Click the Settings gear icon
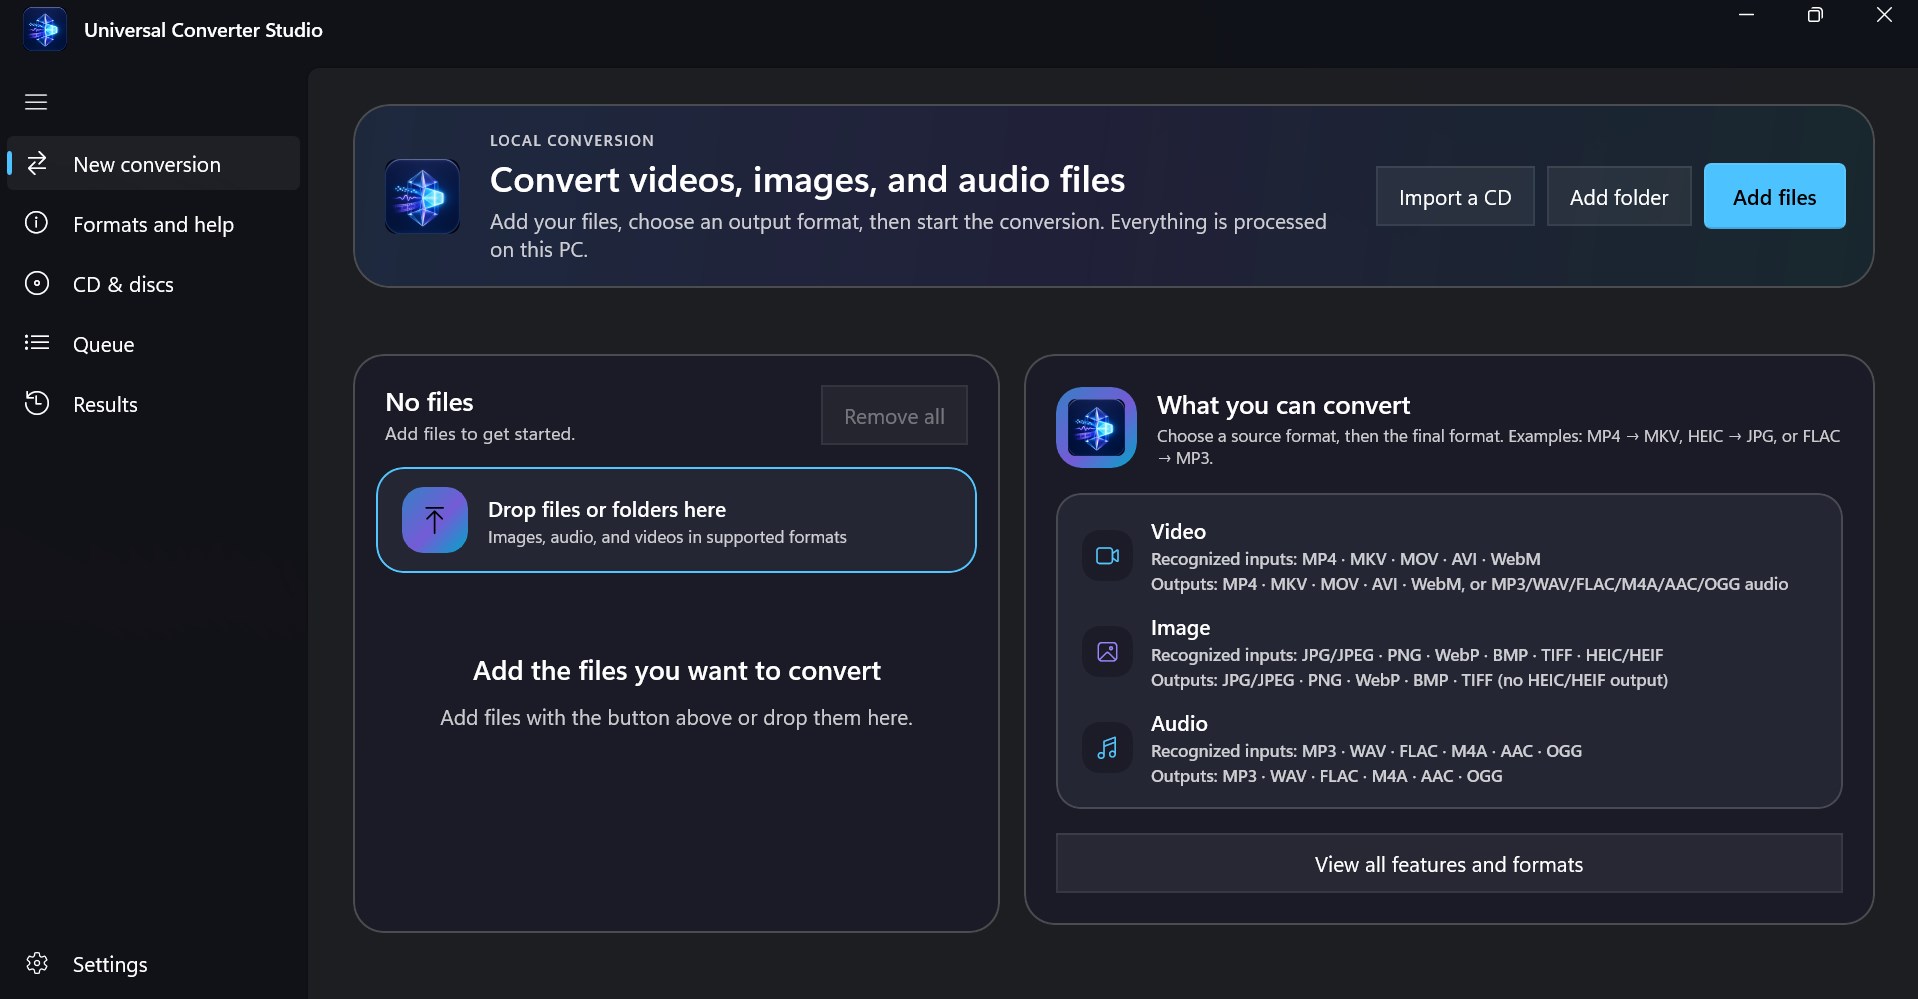The image size is (1918, 999). coord(37,963)
